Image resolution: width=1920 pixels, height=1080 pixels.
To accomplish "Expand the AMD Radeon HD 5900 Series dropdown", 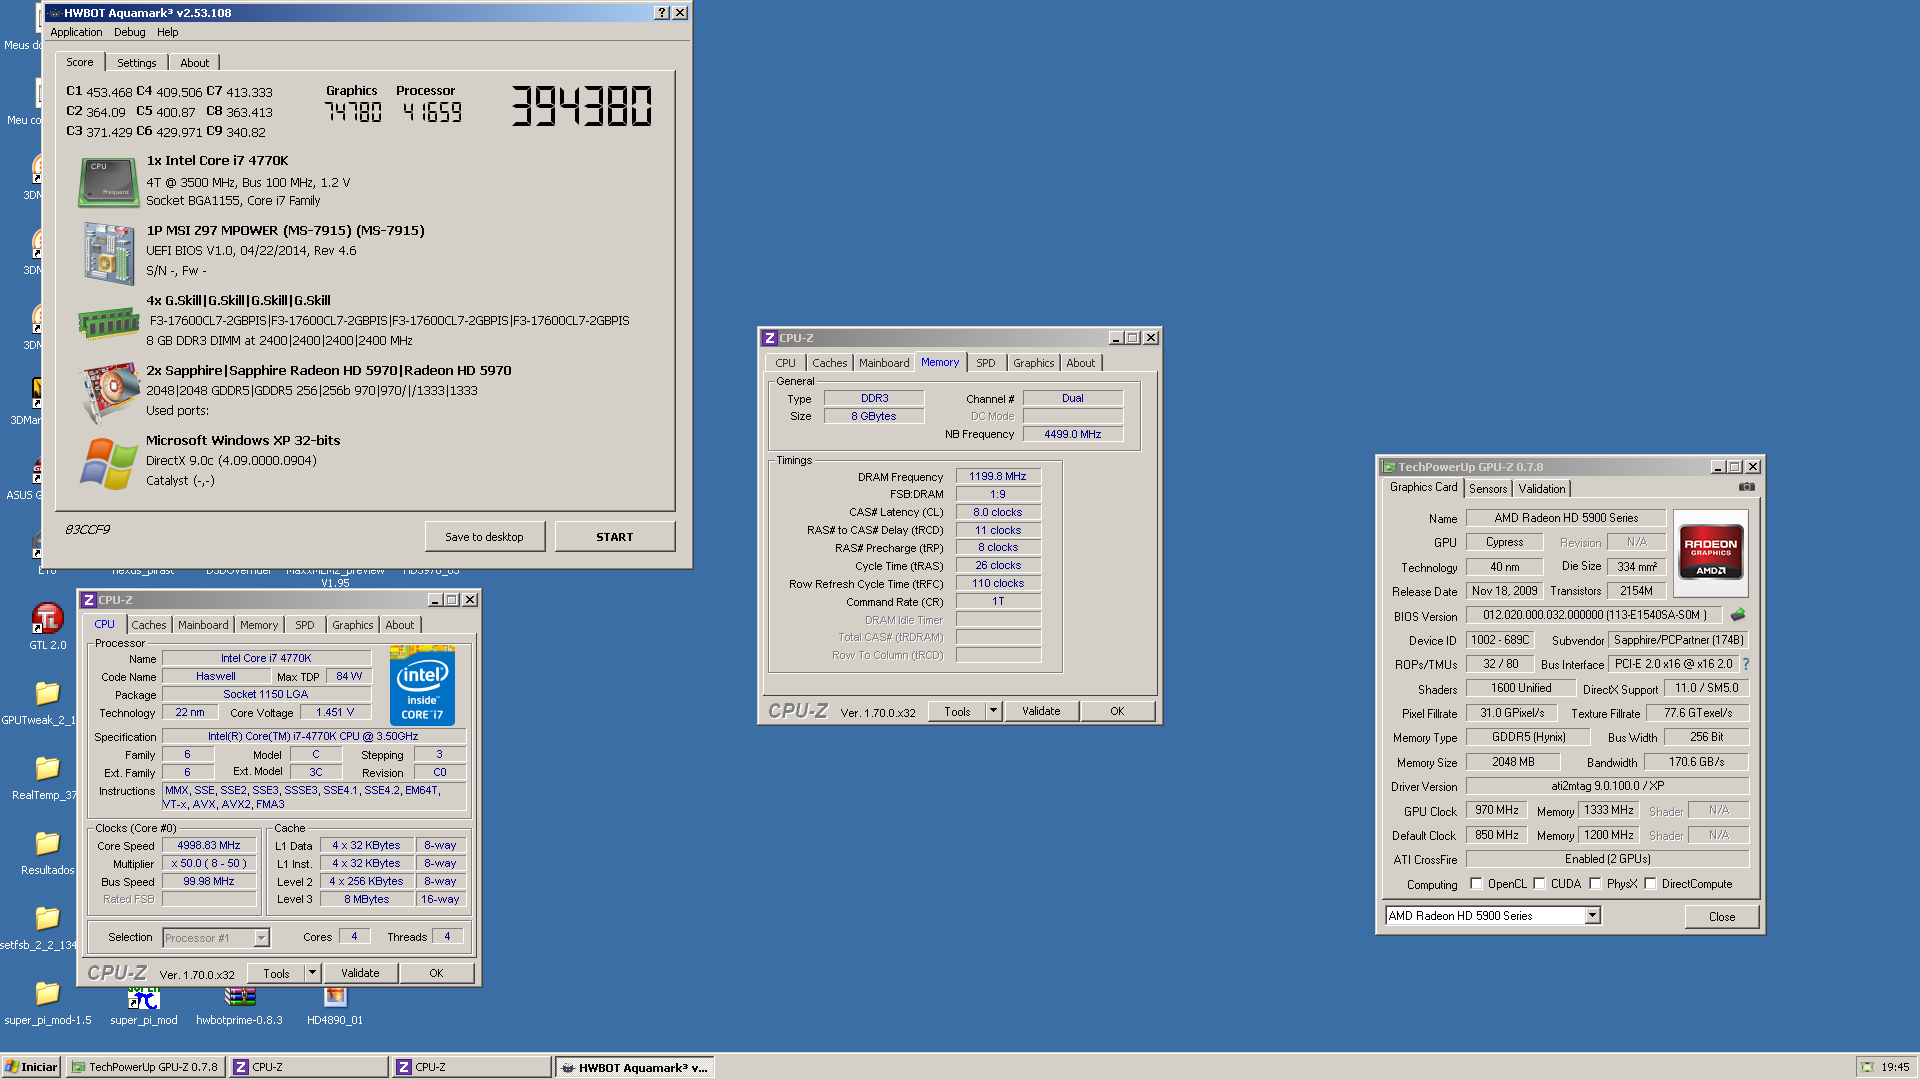I will coord(1592,915).
